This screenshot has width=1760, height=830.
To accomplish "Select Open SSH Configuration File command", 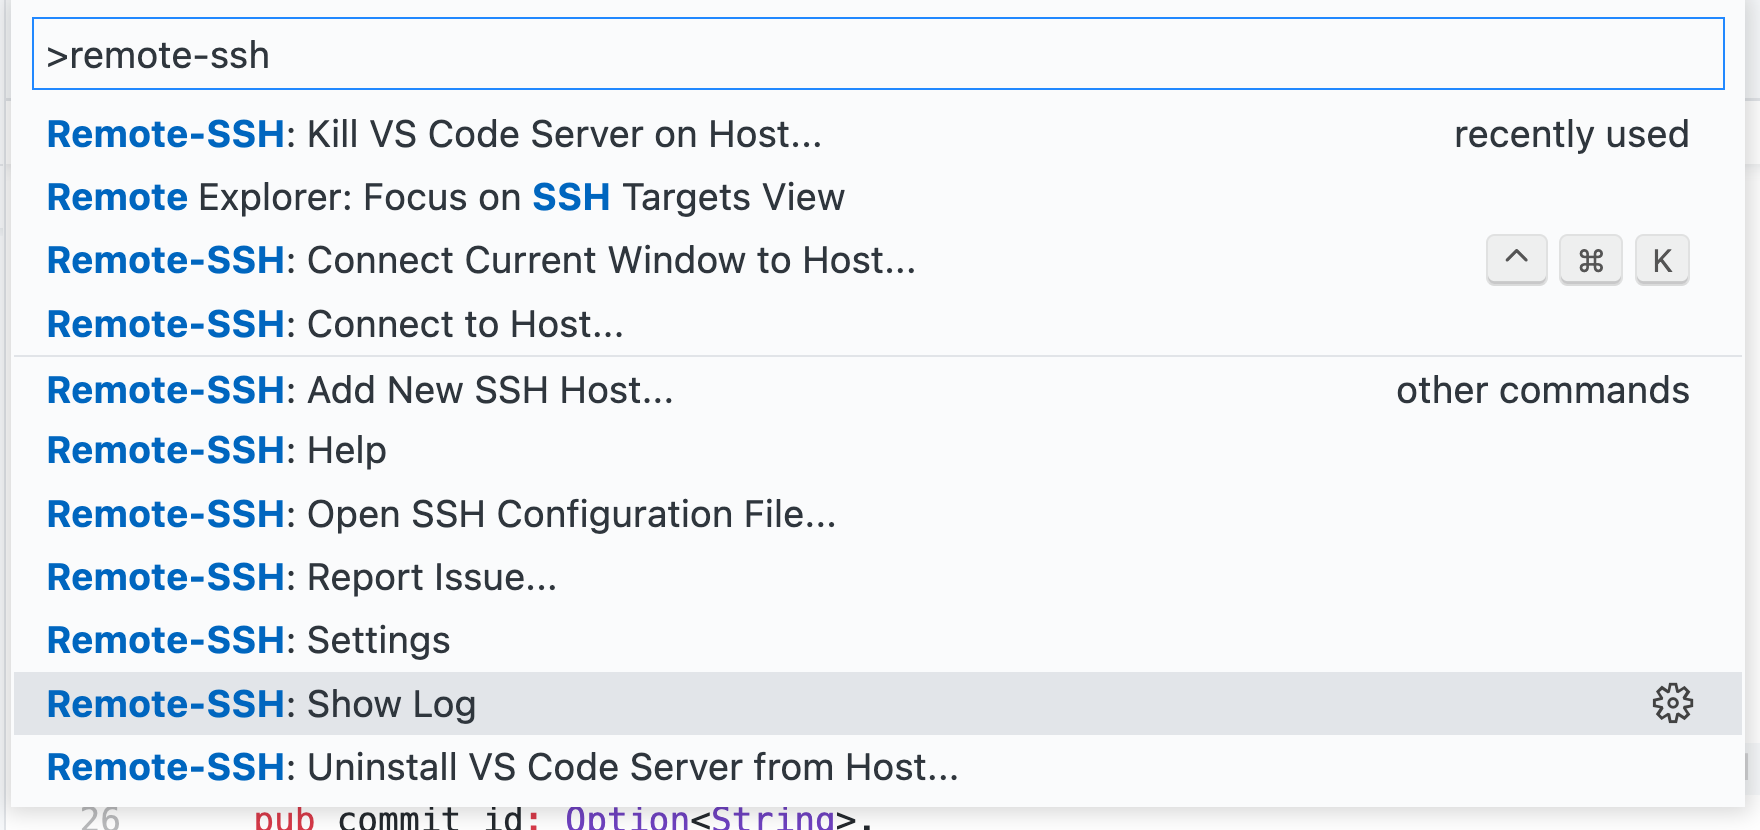I will tap(878, 514).
